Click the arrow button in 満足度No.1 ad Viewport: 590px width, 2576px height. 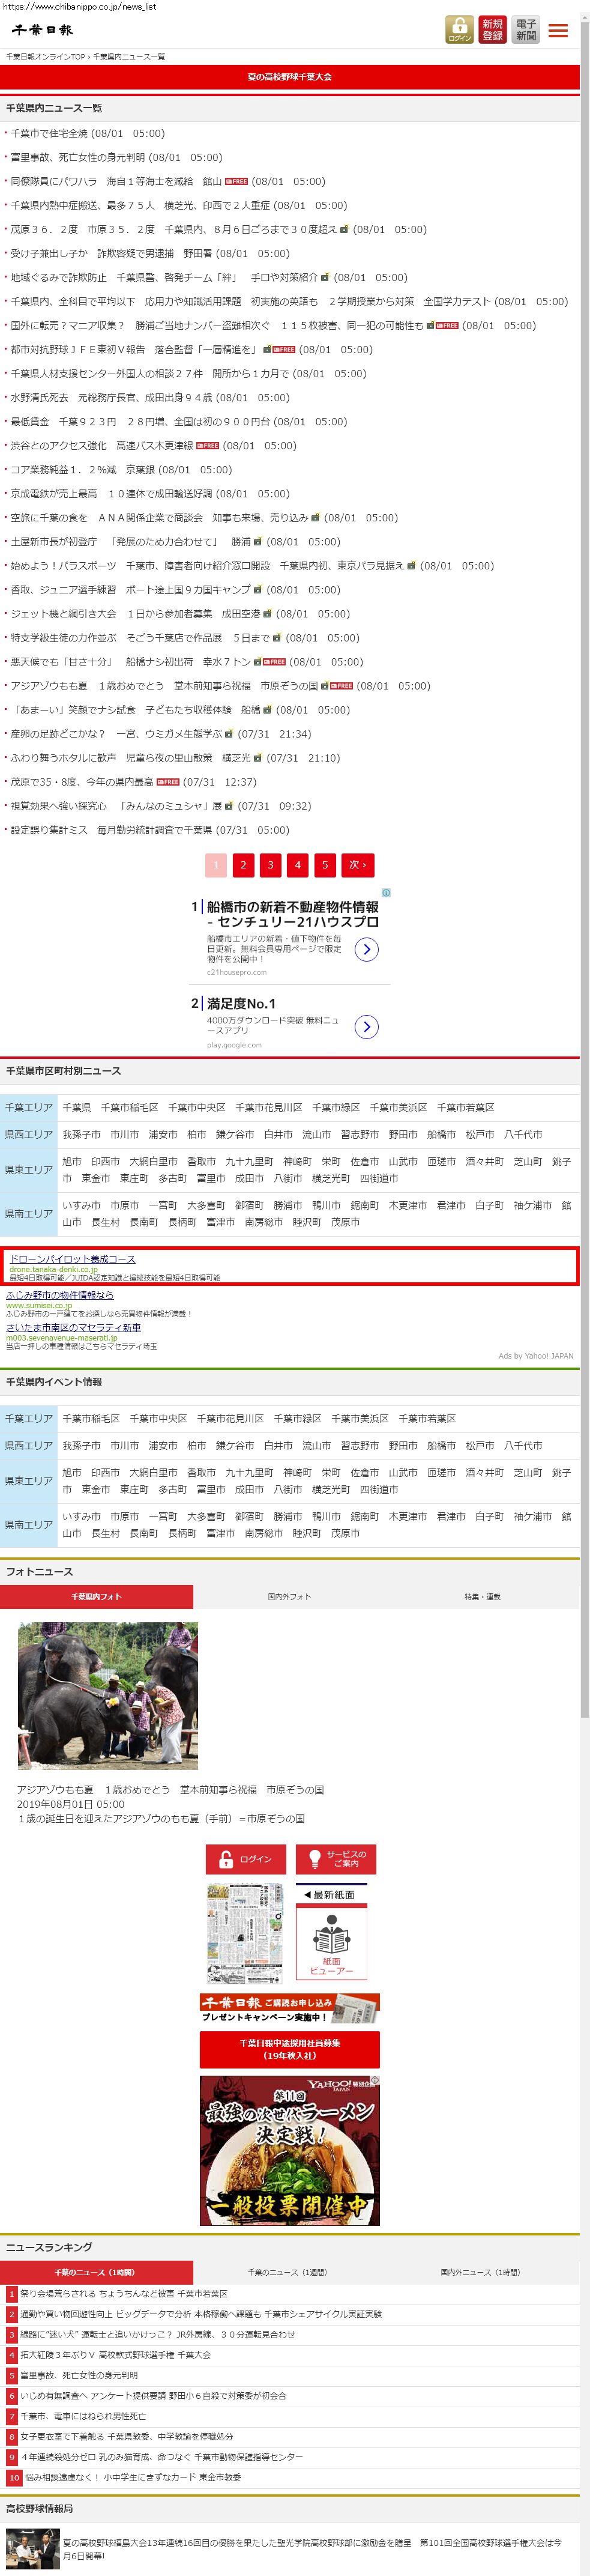367,1026
